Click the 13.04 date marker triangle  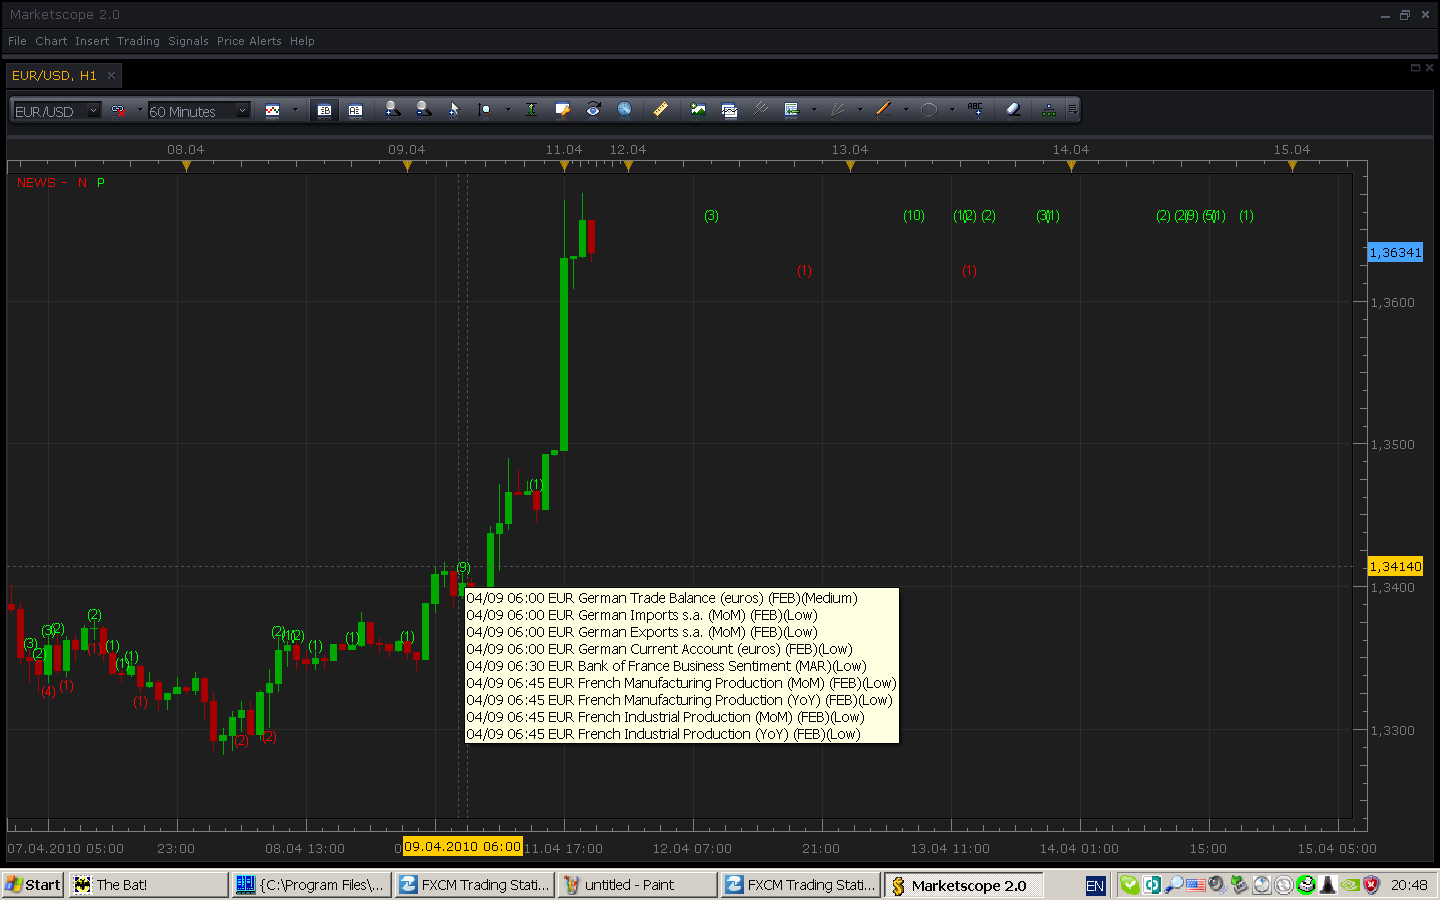(x=850, y=166)
